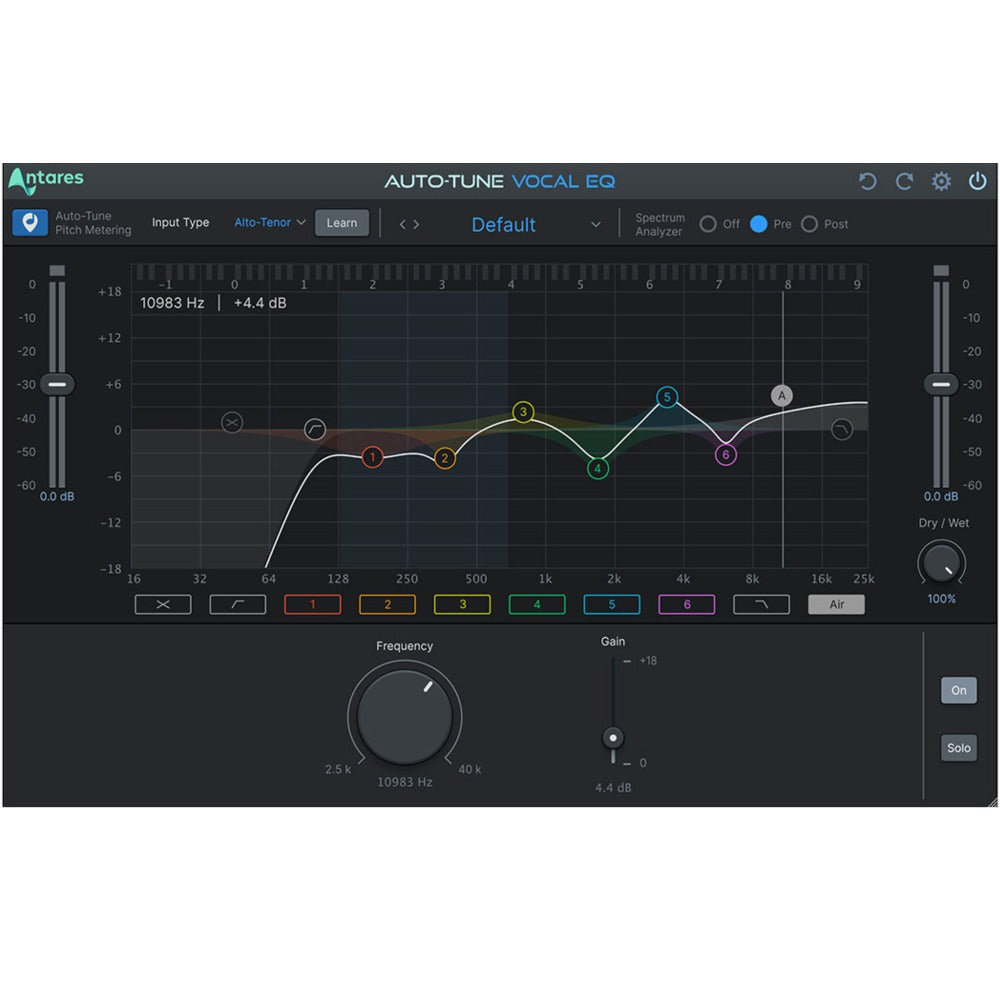
Task: Open the Alto-Tenor input type dropdown
Action: click(x=270, y=223)
